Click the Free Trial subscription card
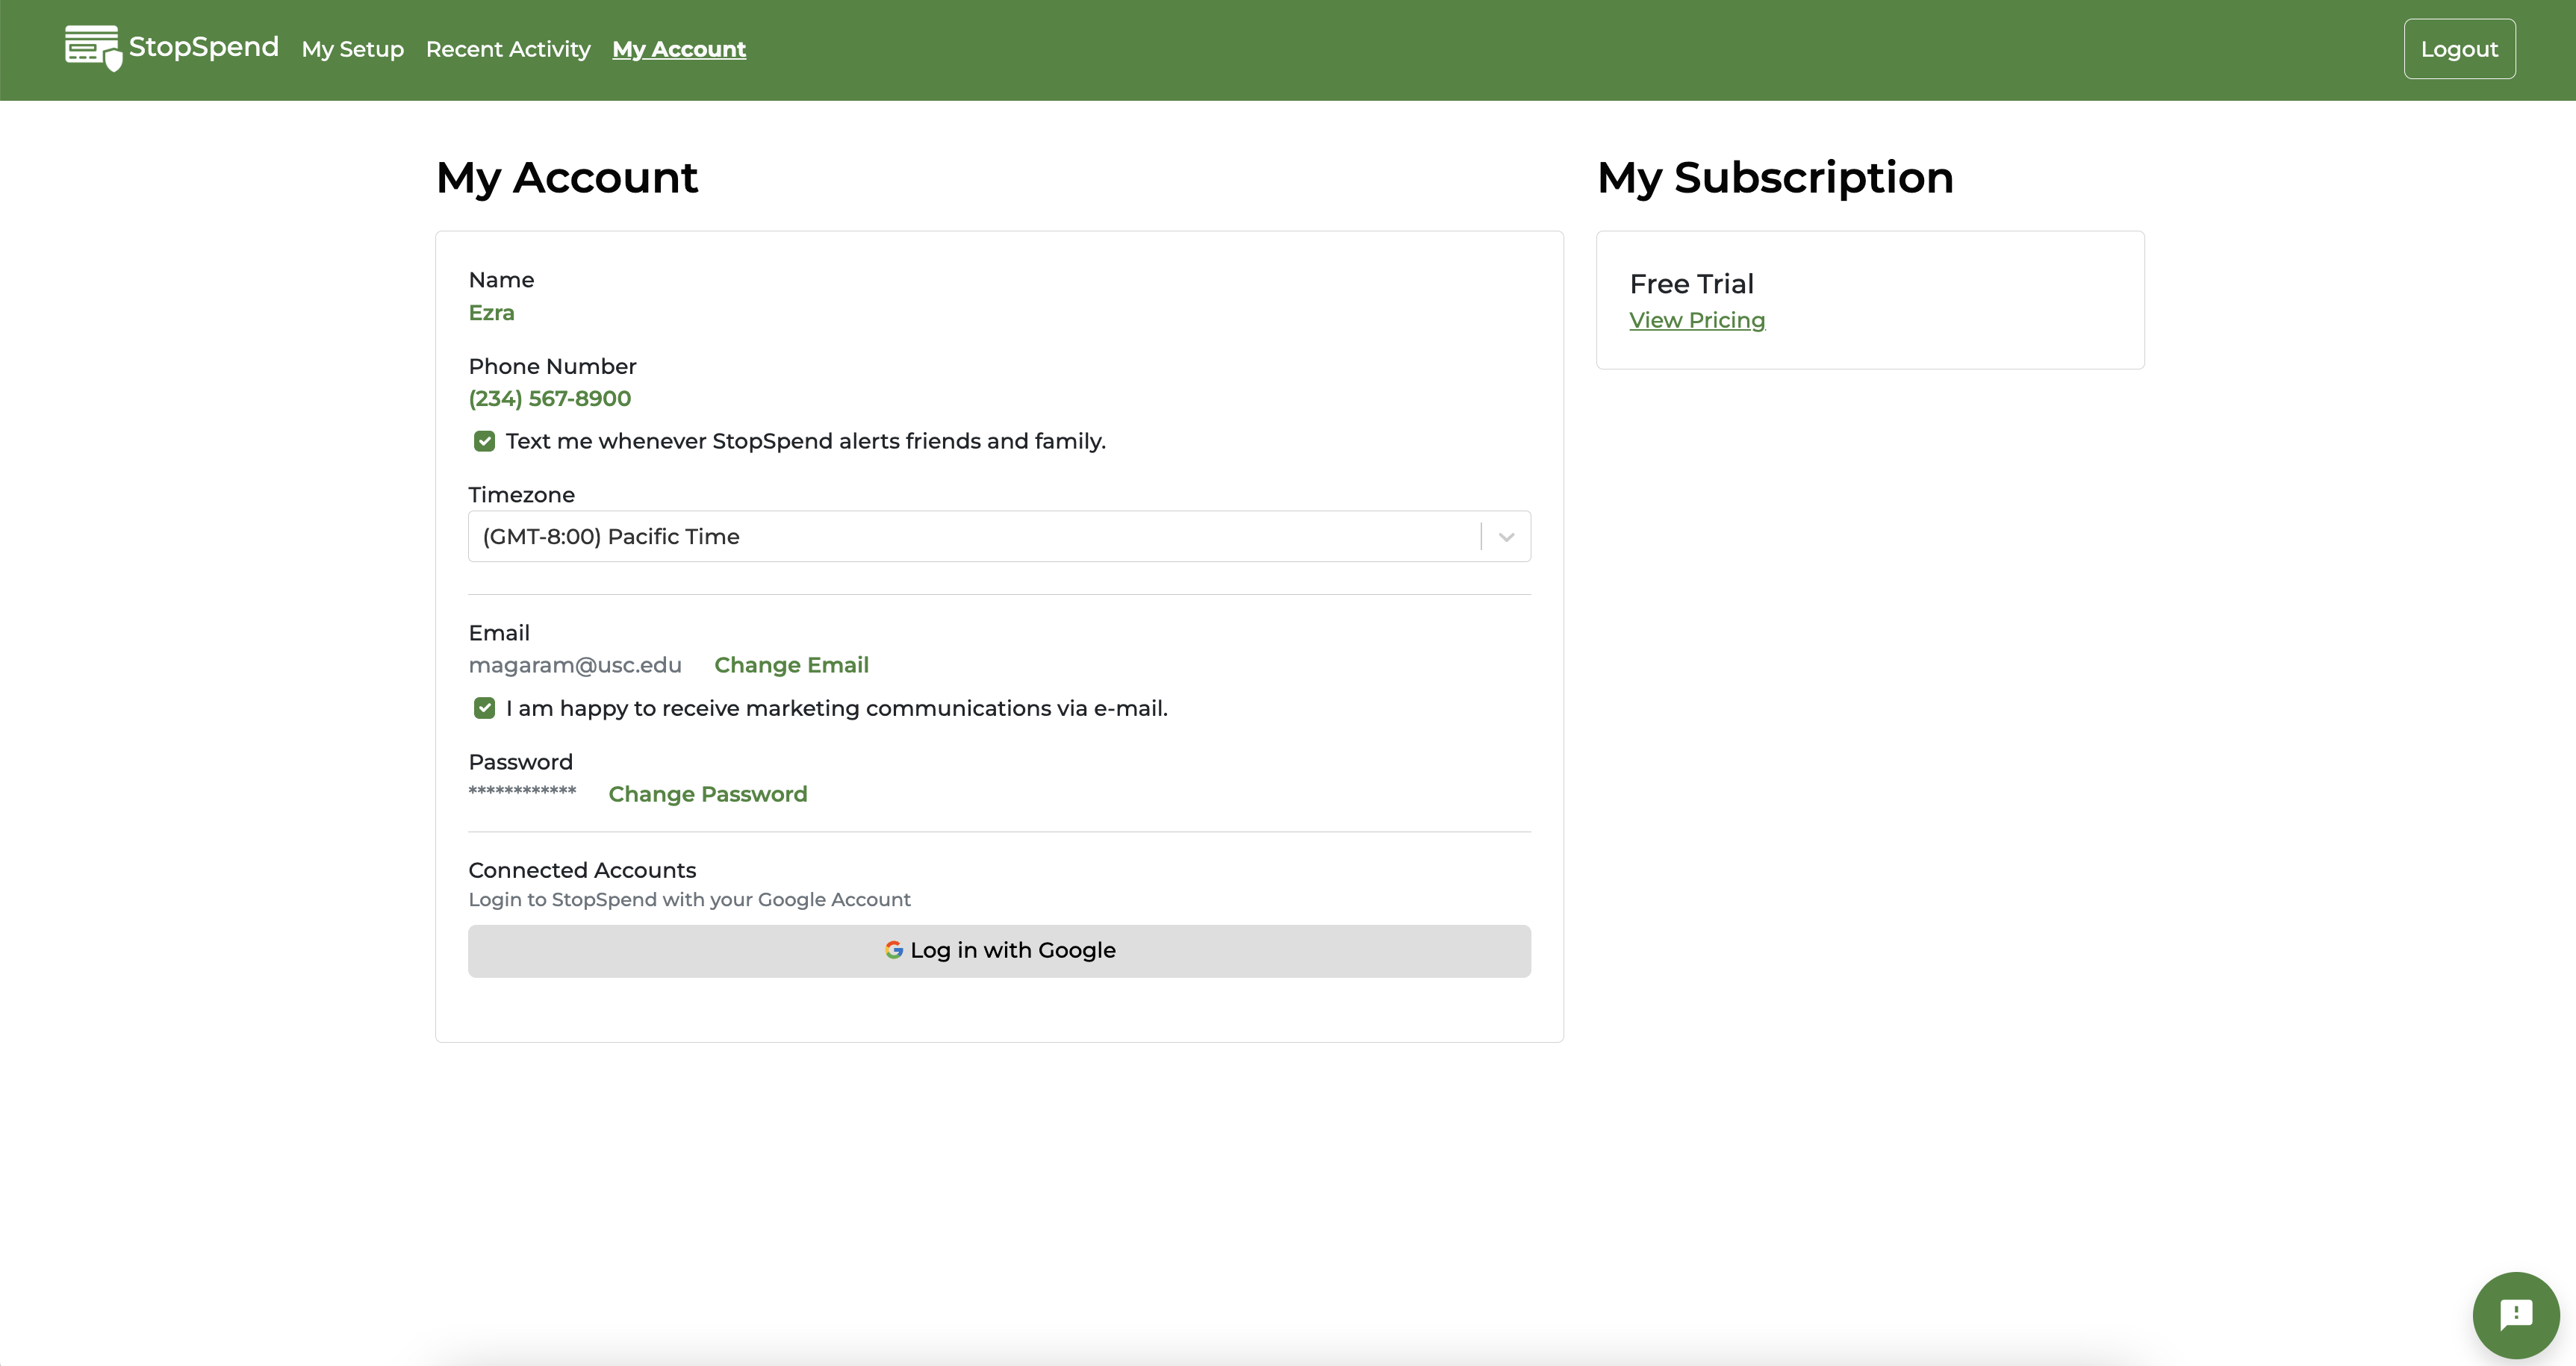The width and height of the screenshot is (2576, 1366). (1869, 300)
